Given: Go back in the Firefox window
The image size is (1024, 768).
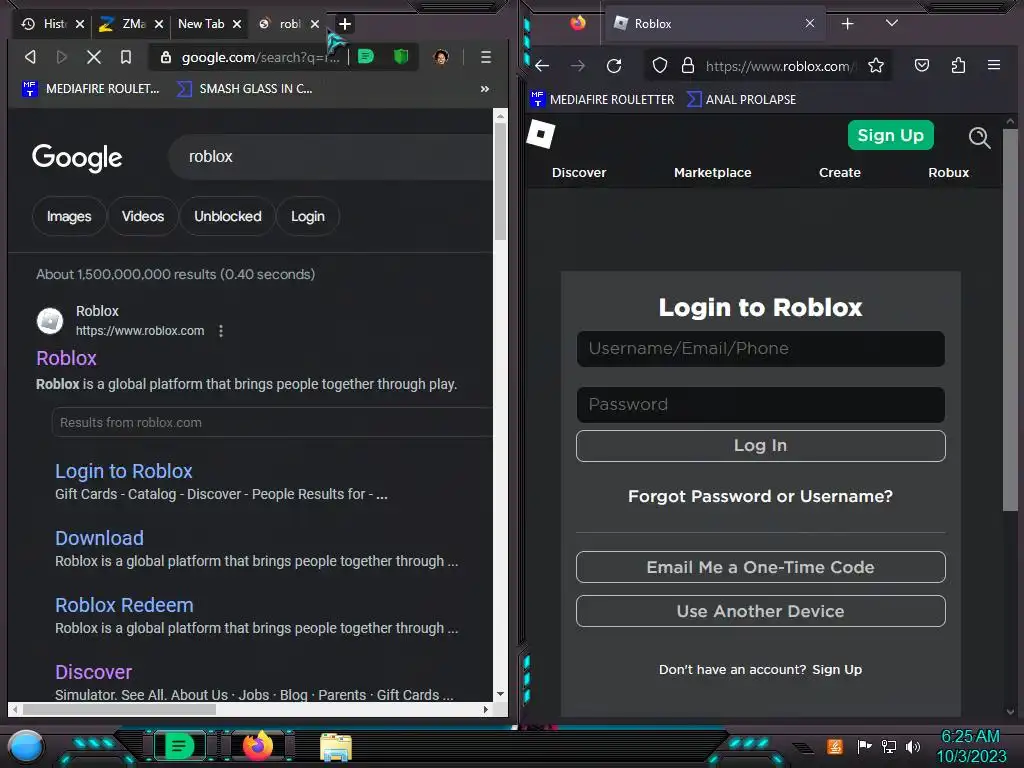Looking at the screenshot, I should point(542,66).
